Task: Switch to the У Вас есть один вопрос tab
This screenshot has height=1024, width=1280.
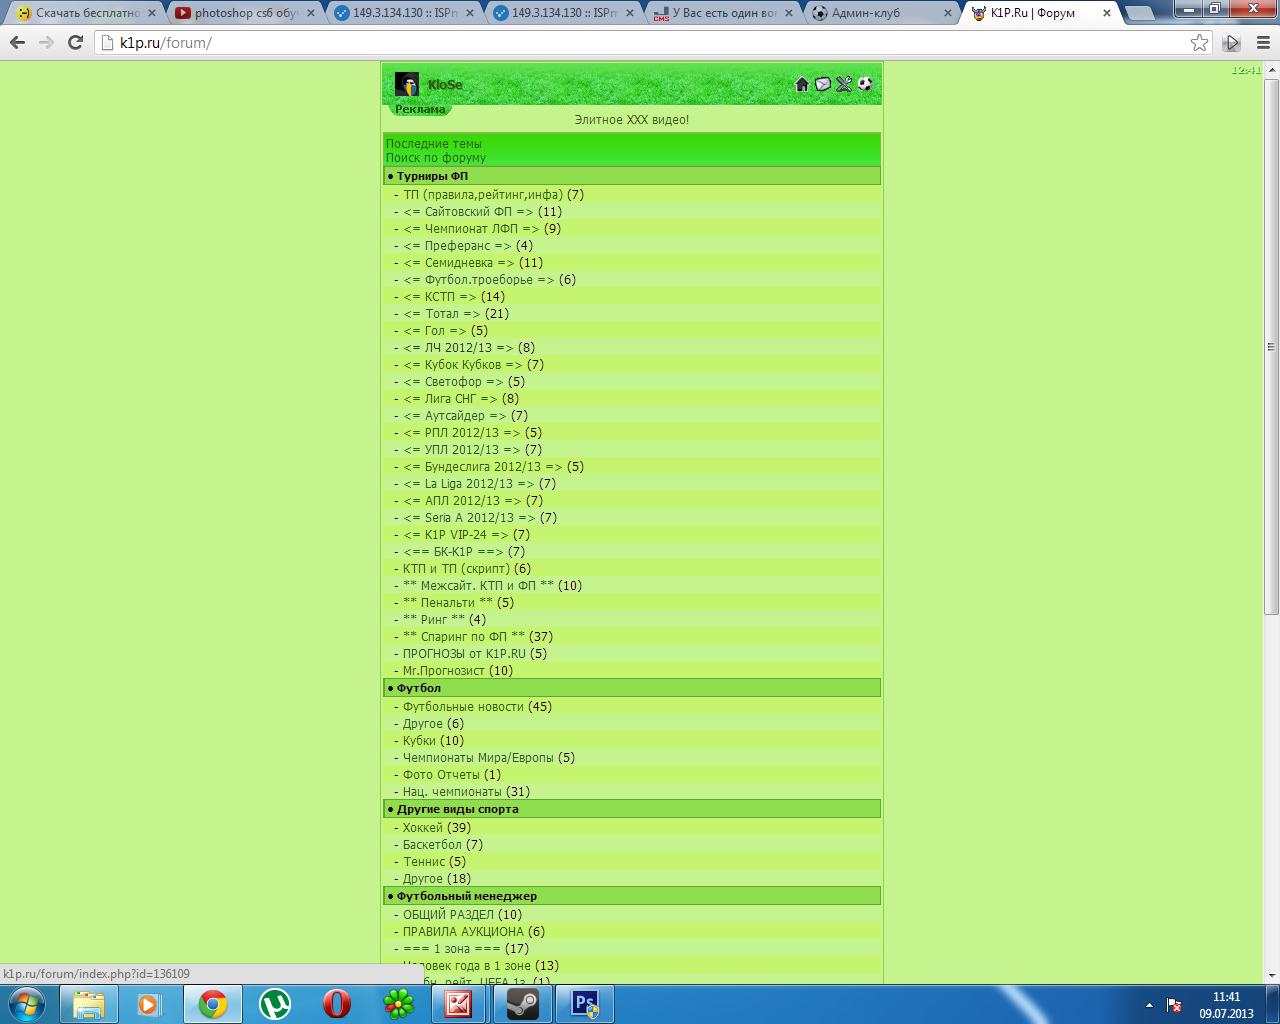Action: 724,13
